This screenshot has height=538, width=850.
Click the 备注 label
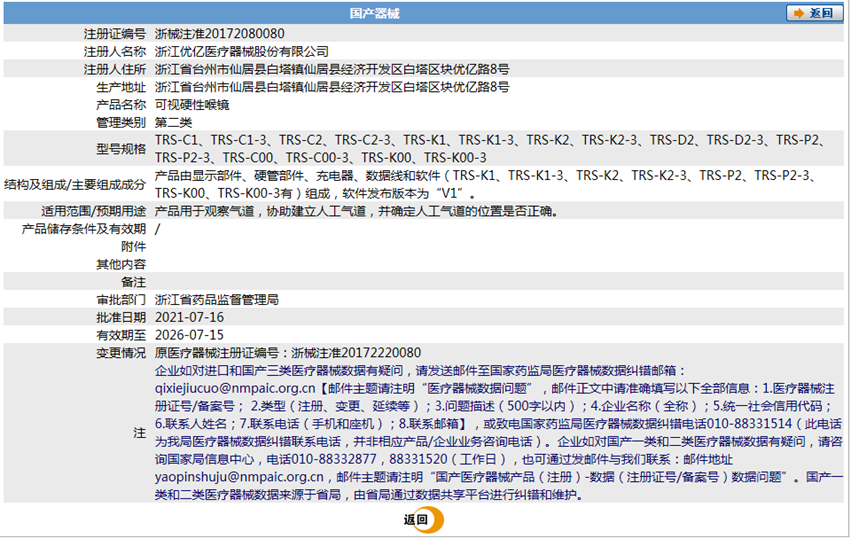(133, 282)
